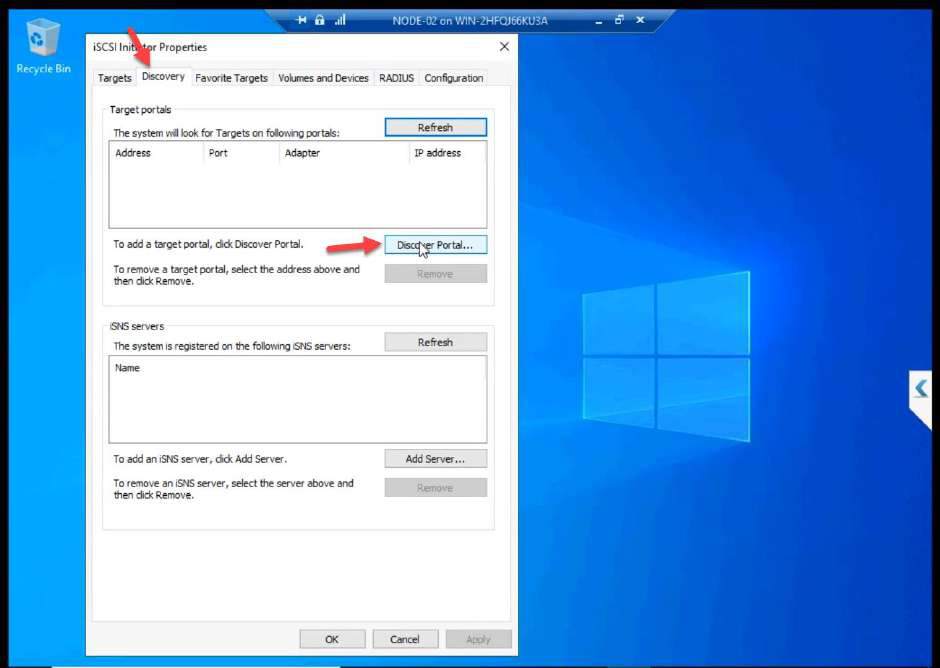The height and width of the screenshot is (668, 940).
Task: Click the signal strength icon in the connection bar
Action: (x=340, y=20)
